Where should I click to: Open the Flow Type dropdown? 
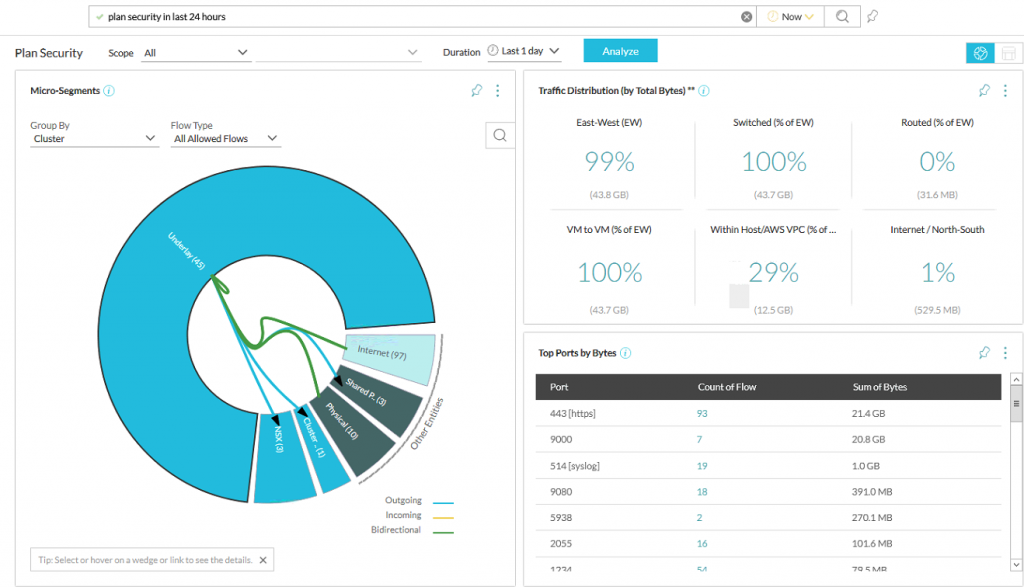click(226, 139)
